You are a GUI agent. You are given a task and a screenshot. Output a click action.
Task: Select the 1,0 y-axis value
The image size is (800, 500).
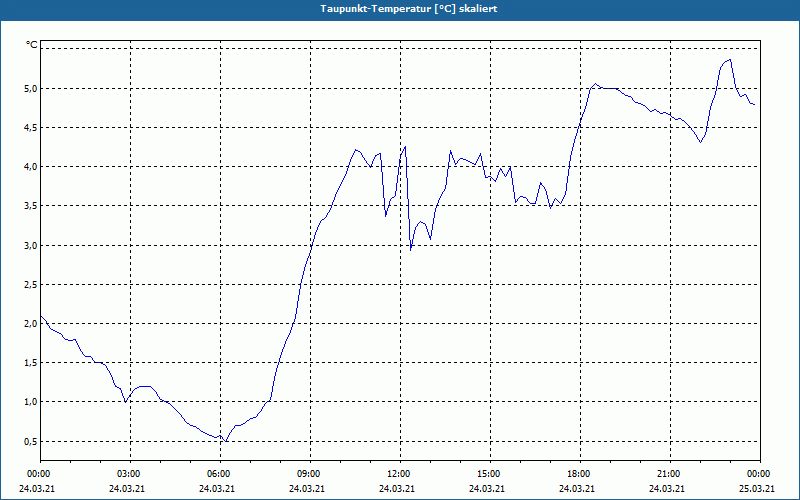click(31, 402)
